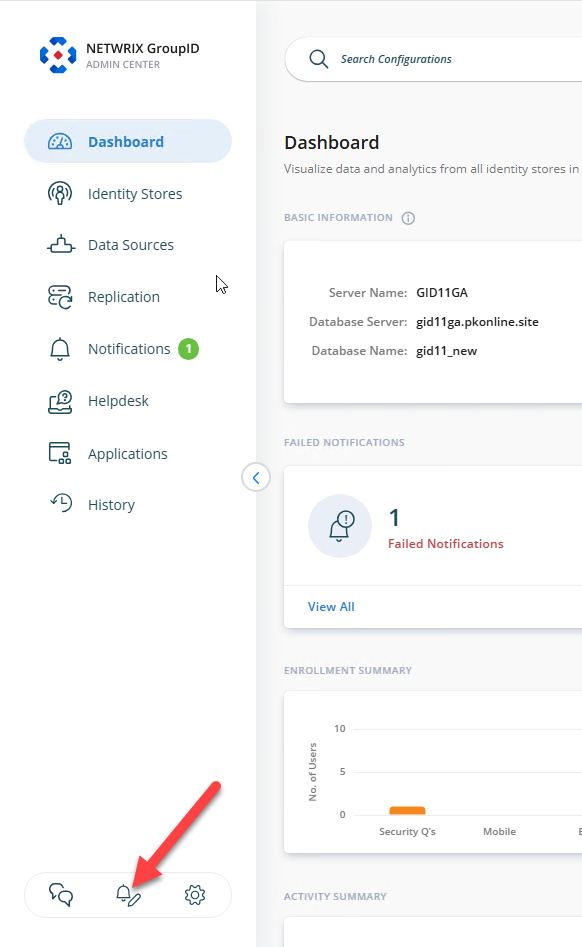The width and height of the screenshot is (582, 947).
Task: Select the Data Sources sidebar icon
Action: [x=60, y=245]
